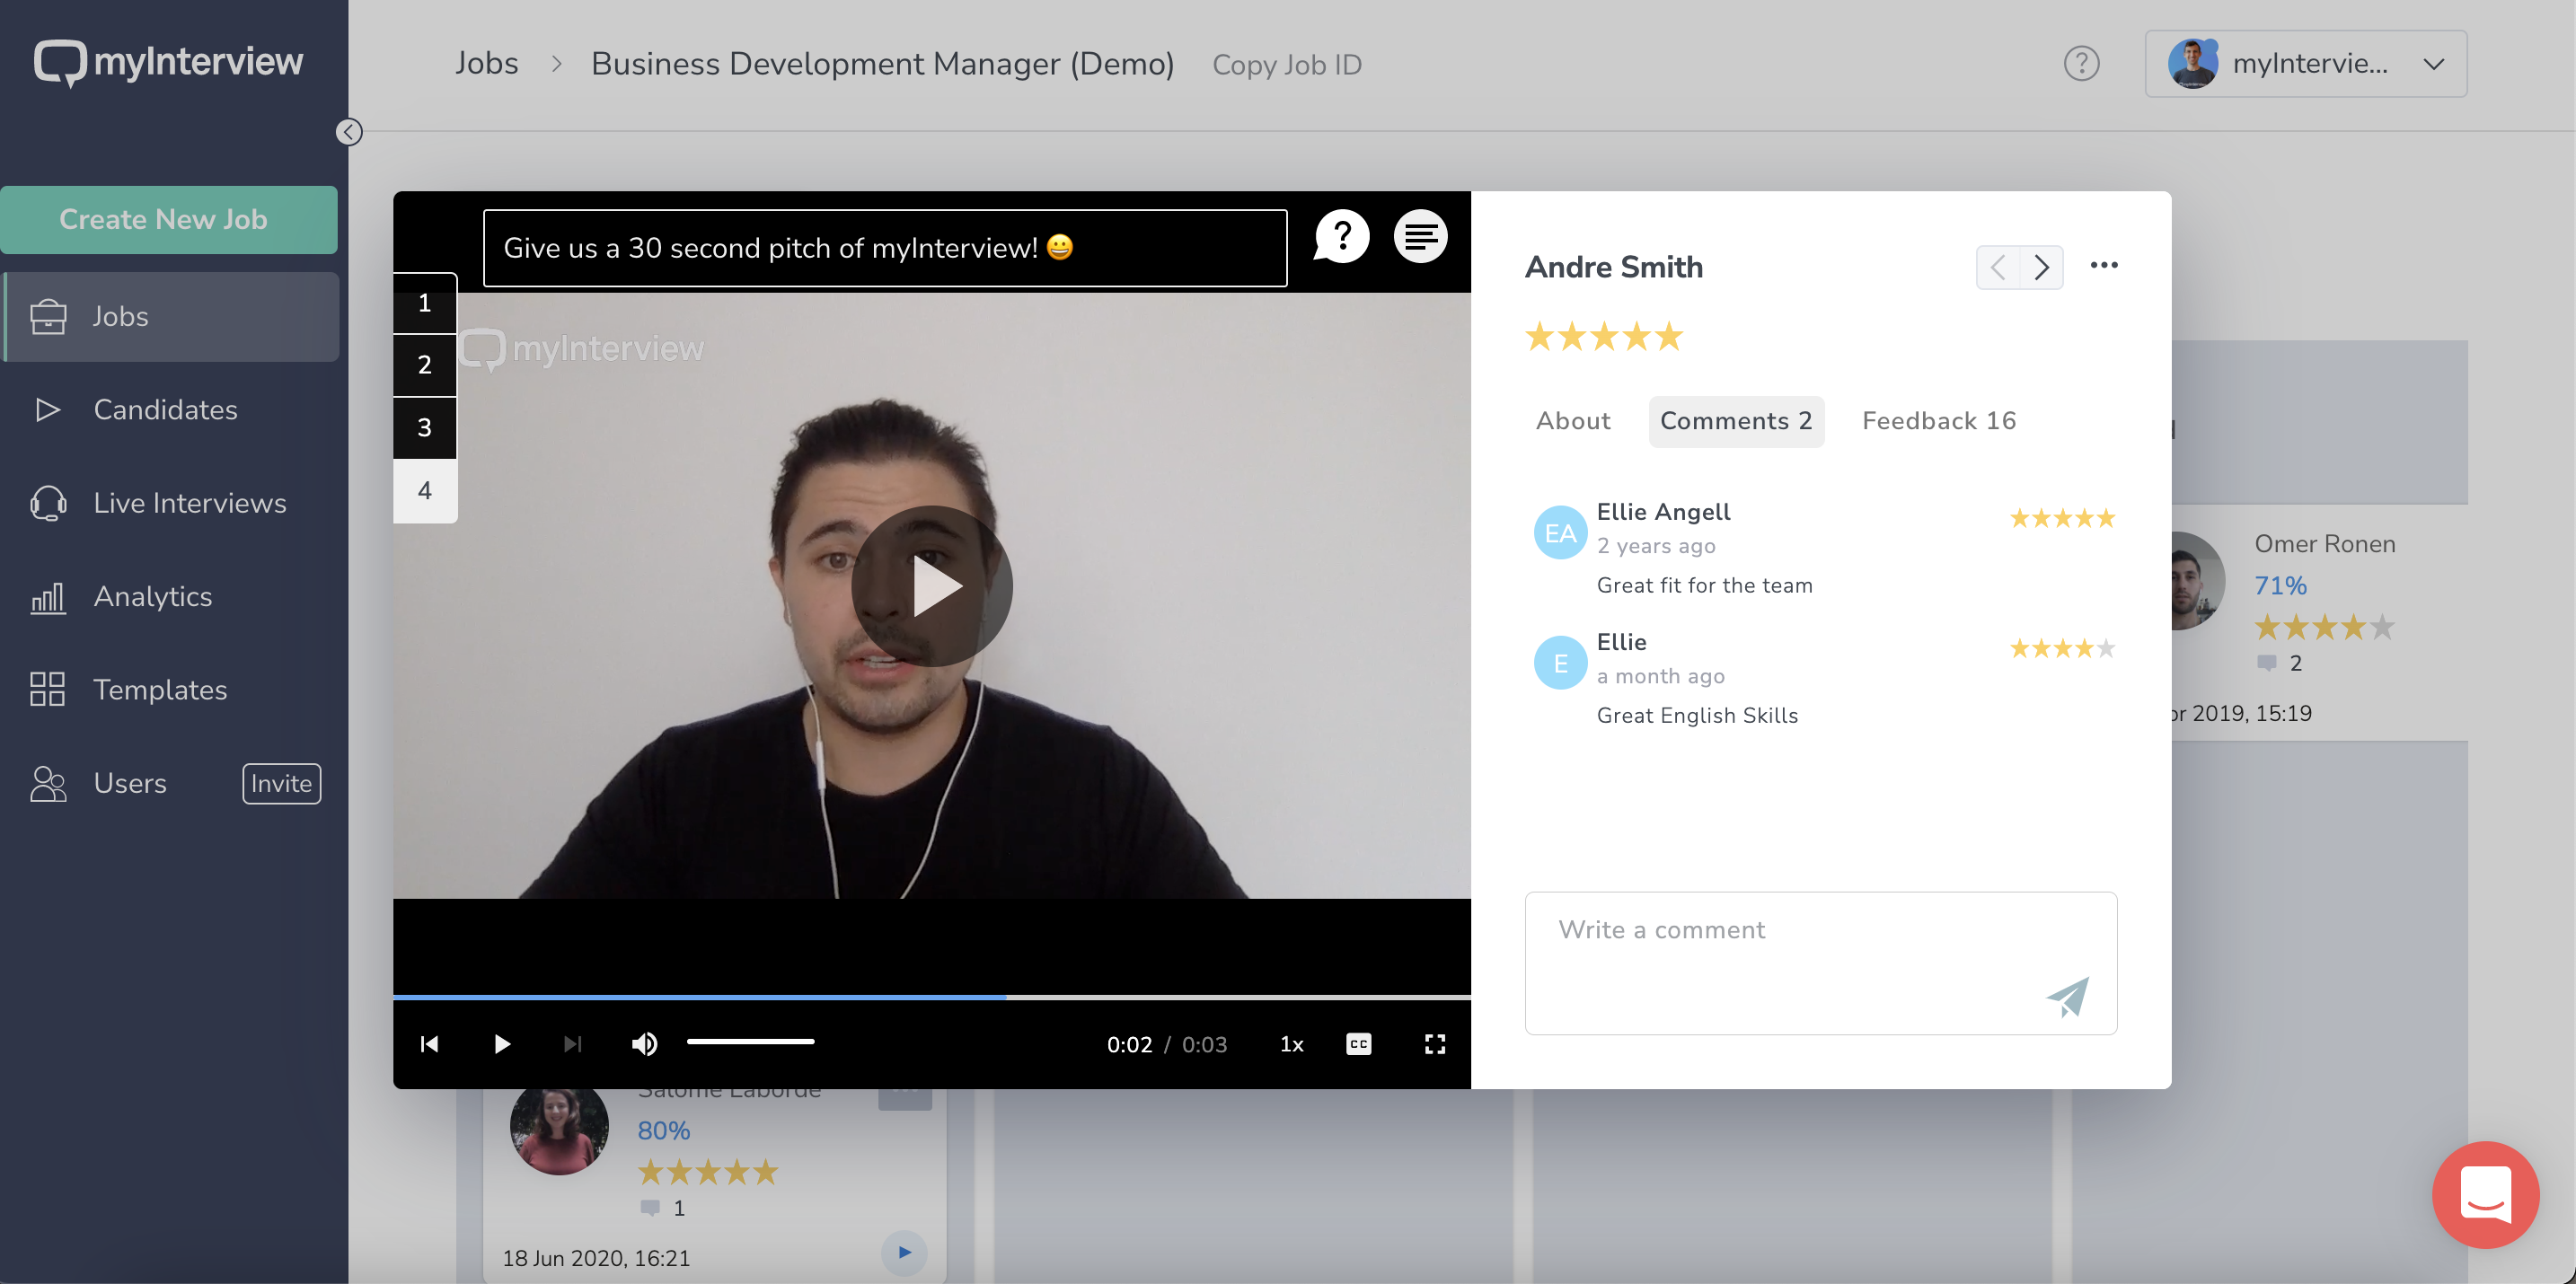Viewport: 2576px width, 1284px height.
Task: Open the About tab
Action: pyautogui.click(x=1573, y=421)
